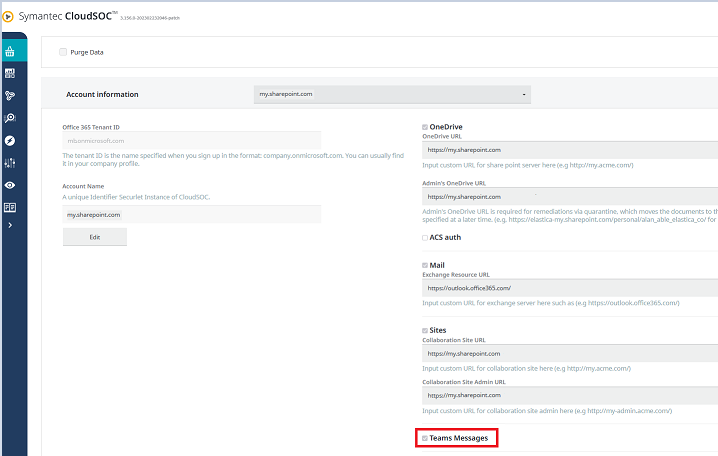This screenshot has width=718, height=456.
Task: Toggle the Sites checkbox
Action: coord(425,331)
